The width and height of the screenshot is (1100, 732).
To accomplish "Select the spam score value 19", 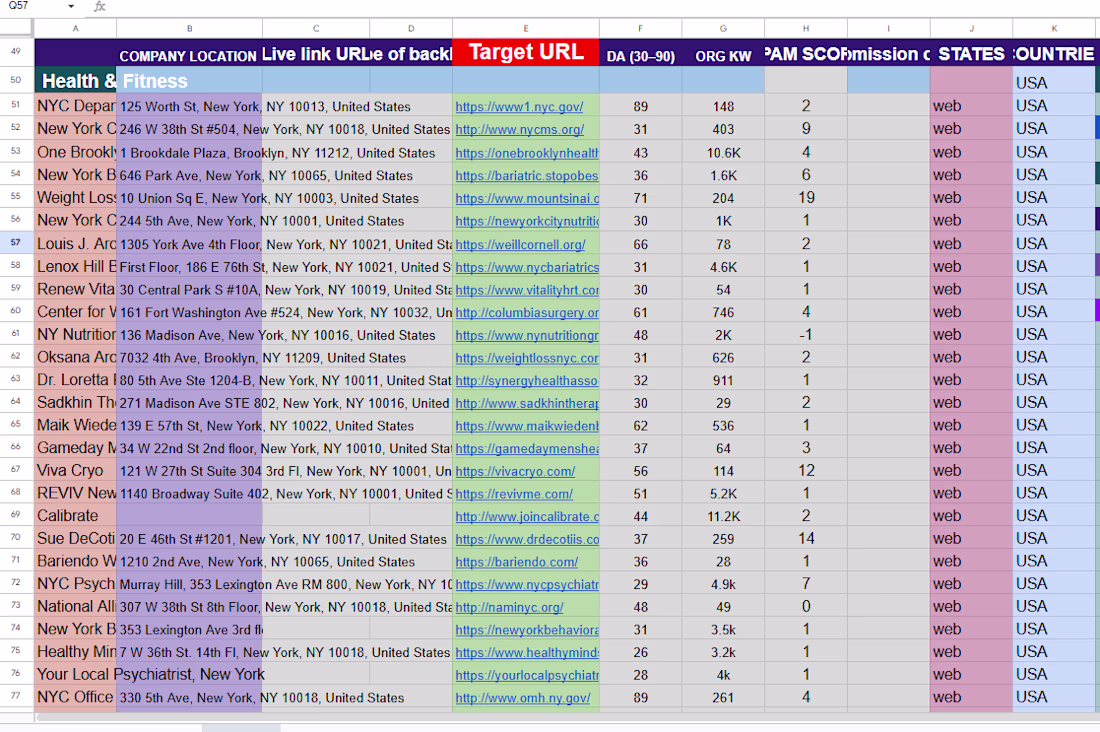I will 806,198.
